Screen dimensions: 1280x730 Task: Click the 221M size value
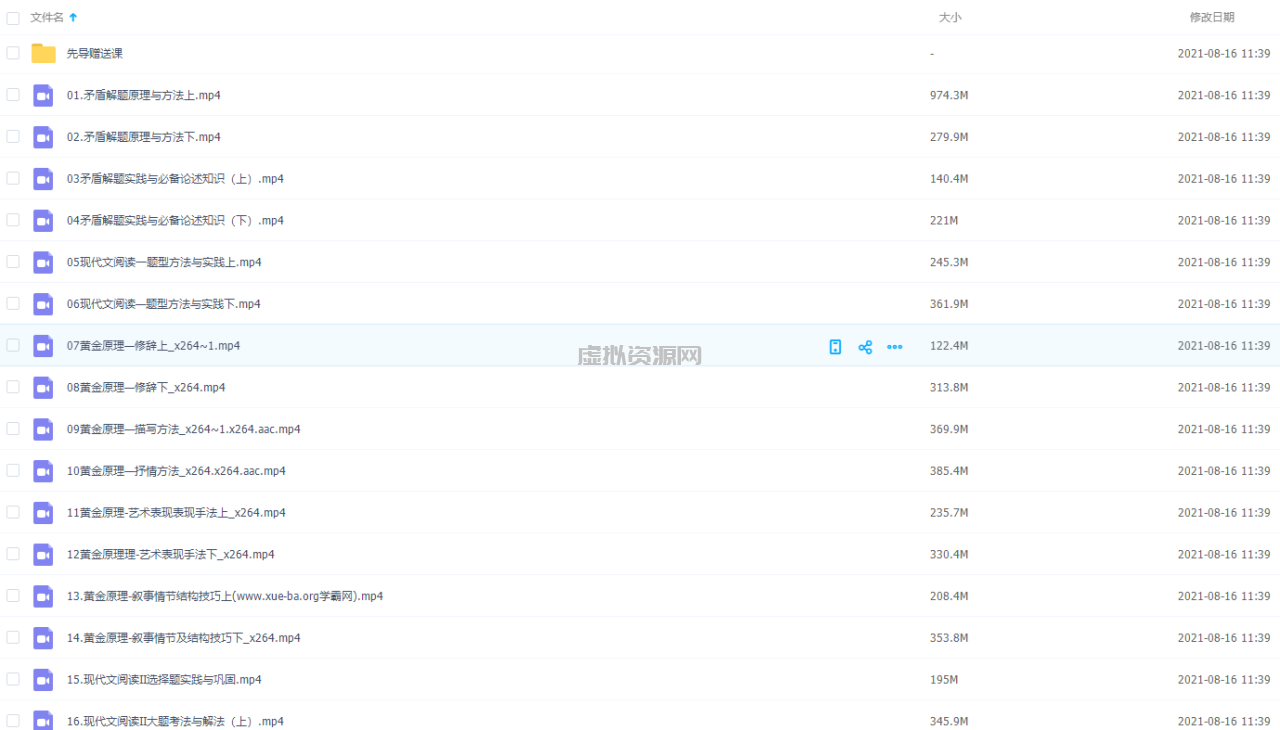[x=944, y=220]
